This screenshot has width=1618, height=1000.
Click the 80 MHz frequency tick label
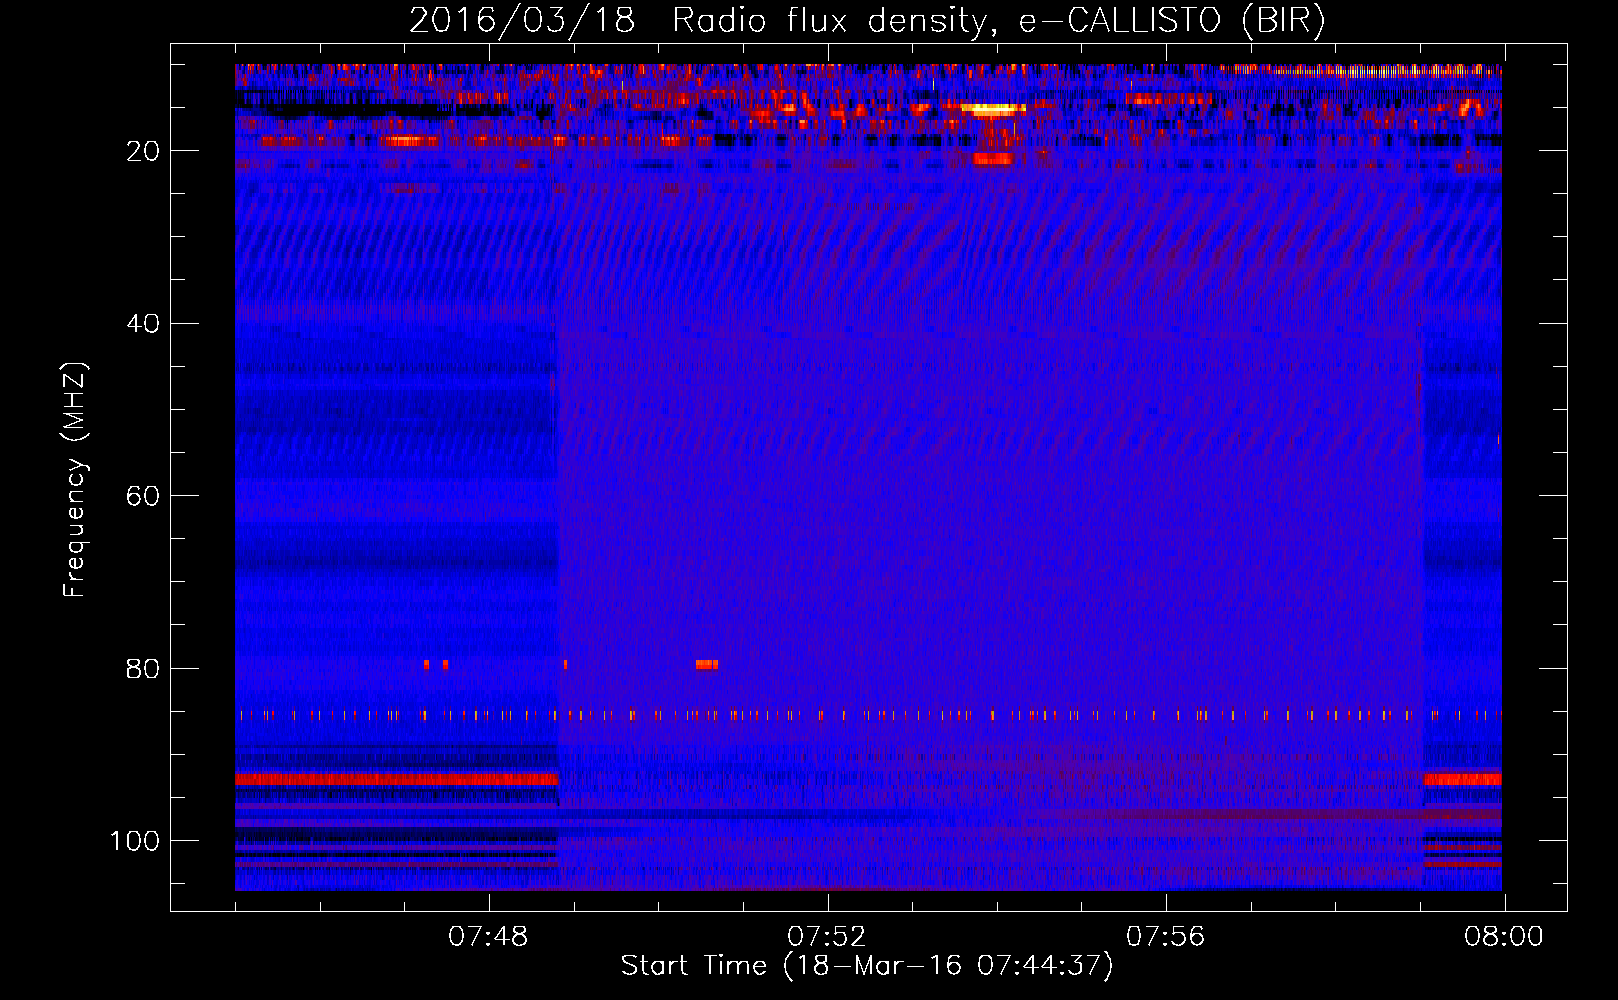(143, 669)
